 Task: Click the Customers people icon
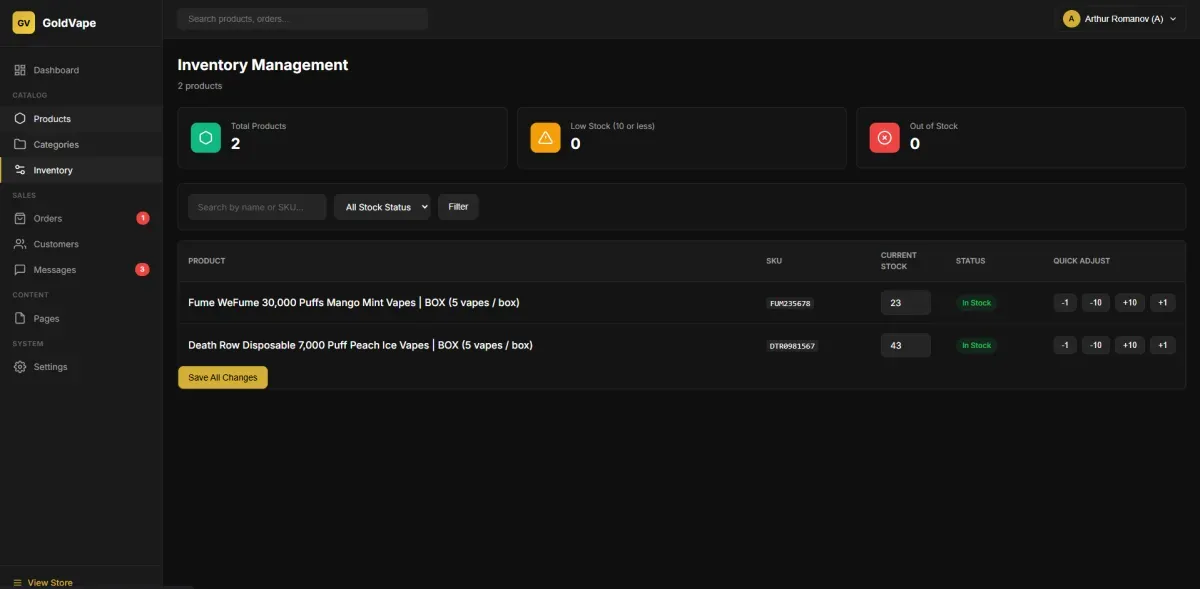pyautogui.click(x=20, y=244)
